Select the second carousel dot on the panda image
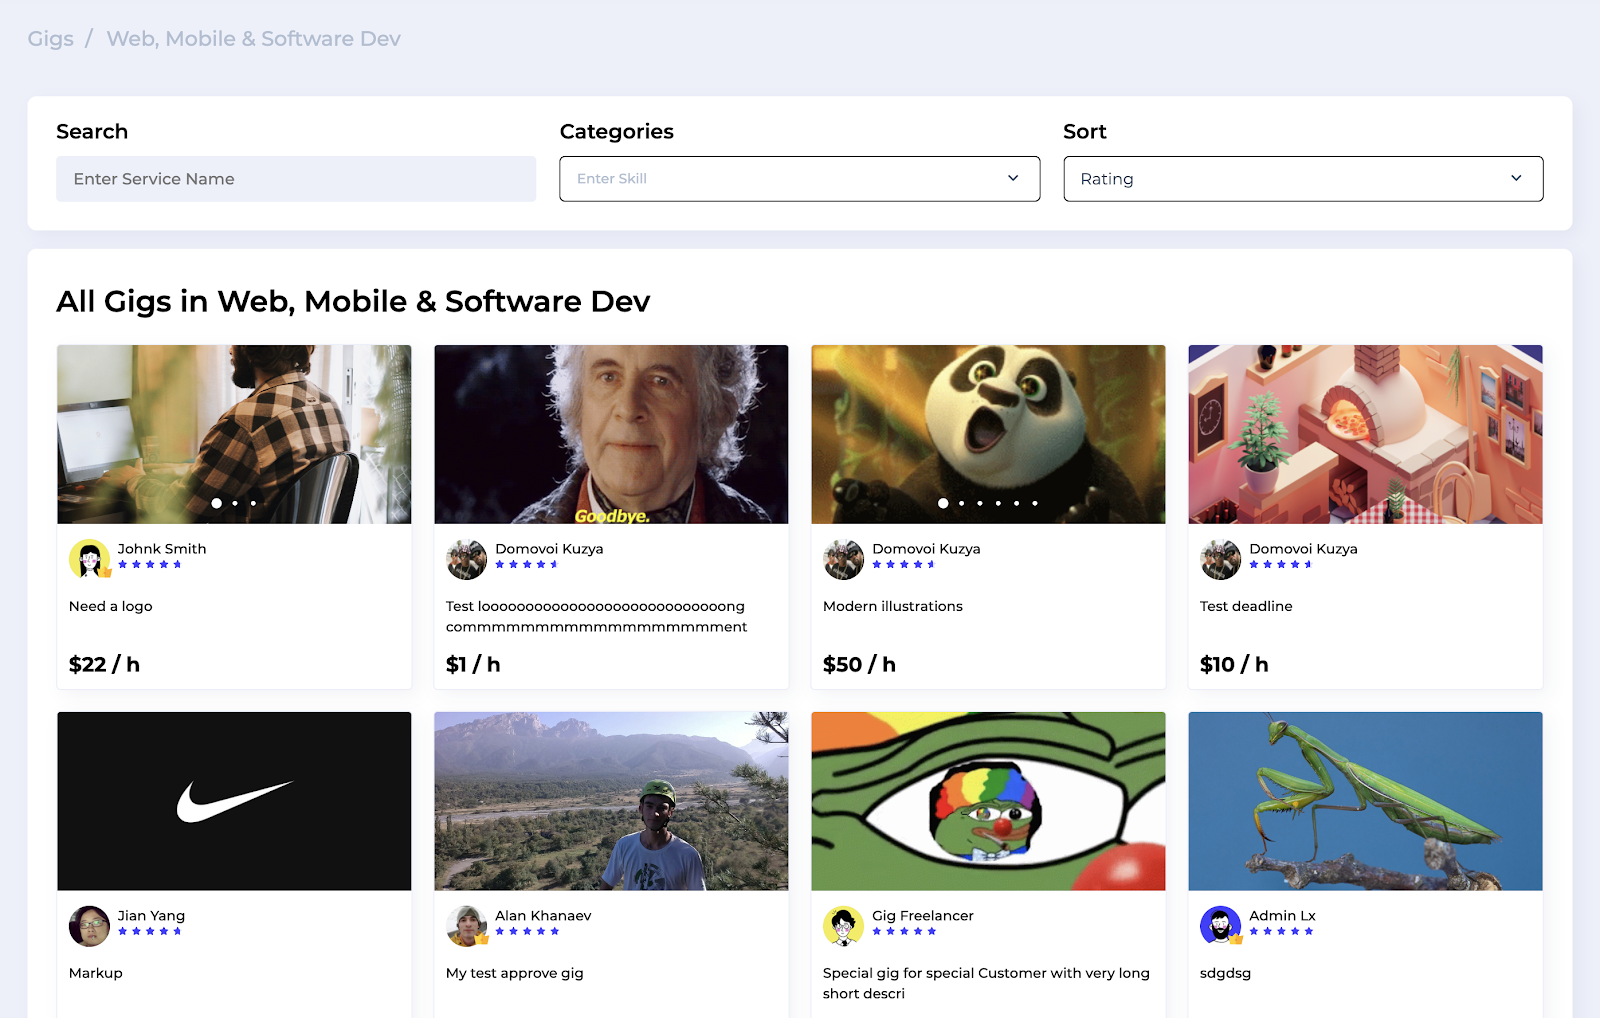 (x=962, y=503)
